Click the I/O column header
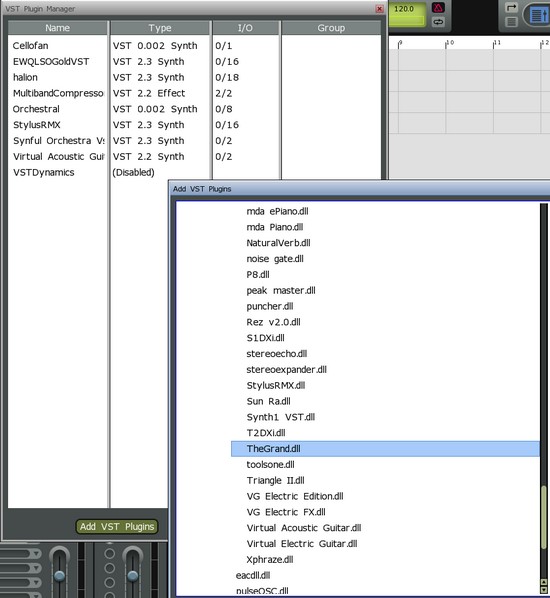Viewport: 550px width, 598px height. tap(245, 28)
